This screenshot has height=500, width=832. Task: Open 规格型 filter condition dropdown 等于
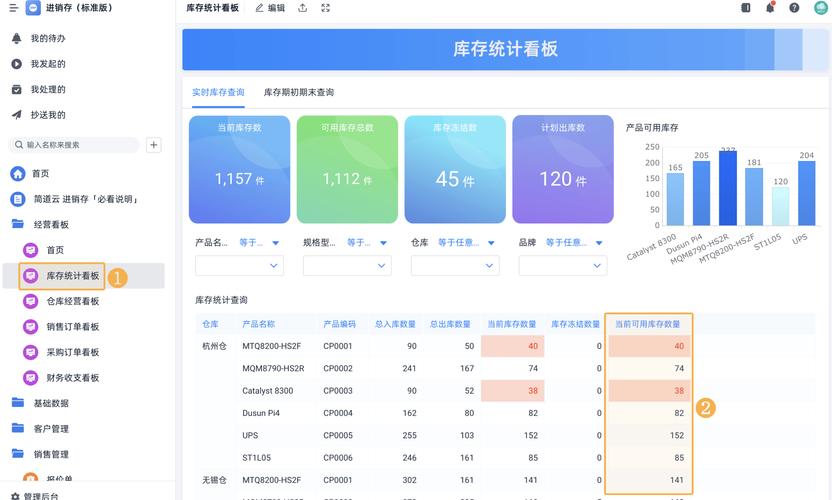coord(367,243)
